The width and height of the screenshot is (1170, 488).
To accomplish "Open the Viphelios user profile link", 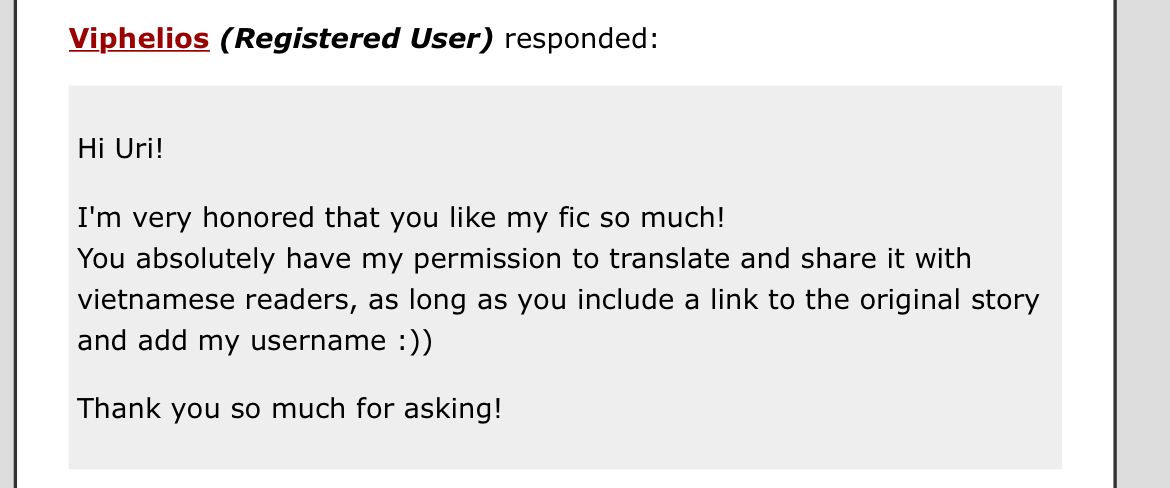I will [x=139, y=39].
